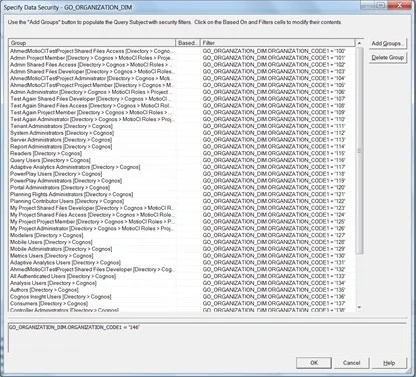This screenshot has height=377, width=416.
Task: Cancel the data security dialog
Action: click(x=351, y=363)
